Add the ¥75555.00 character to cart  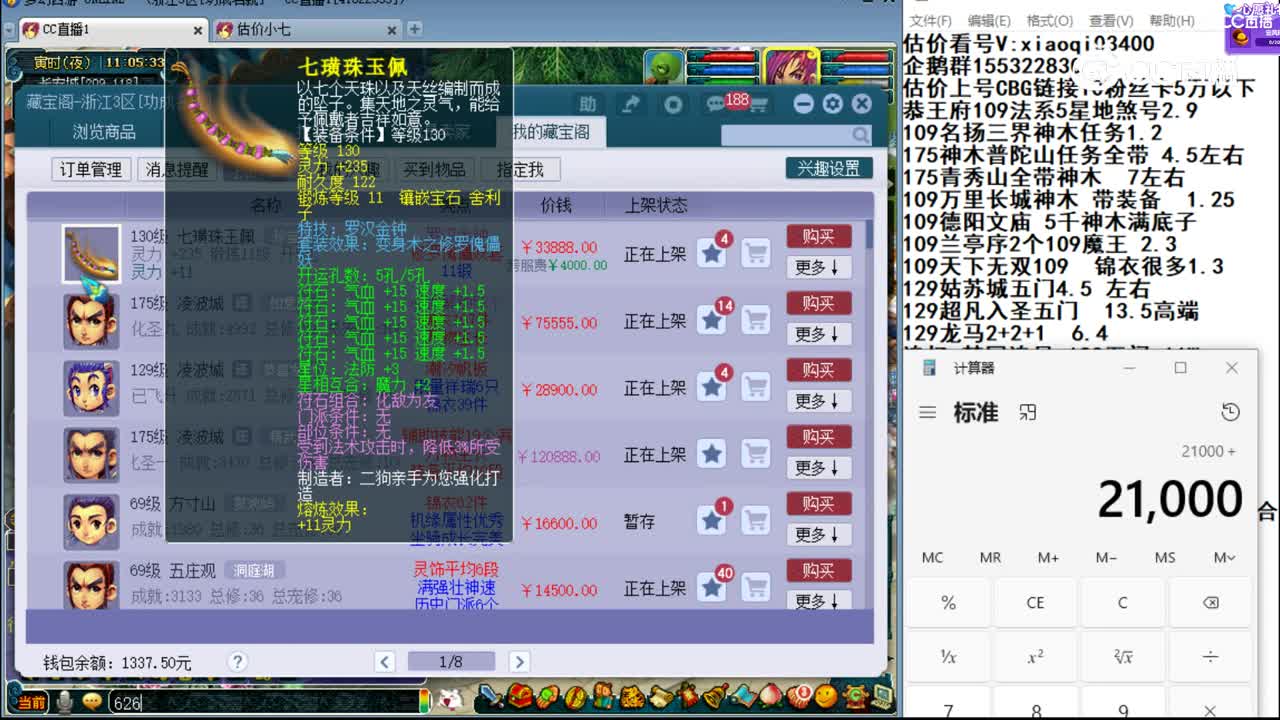pyautogui.click(x=756, y=321)
